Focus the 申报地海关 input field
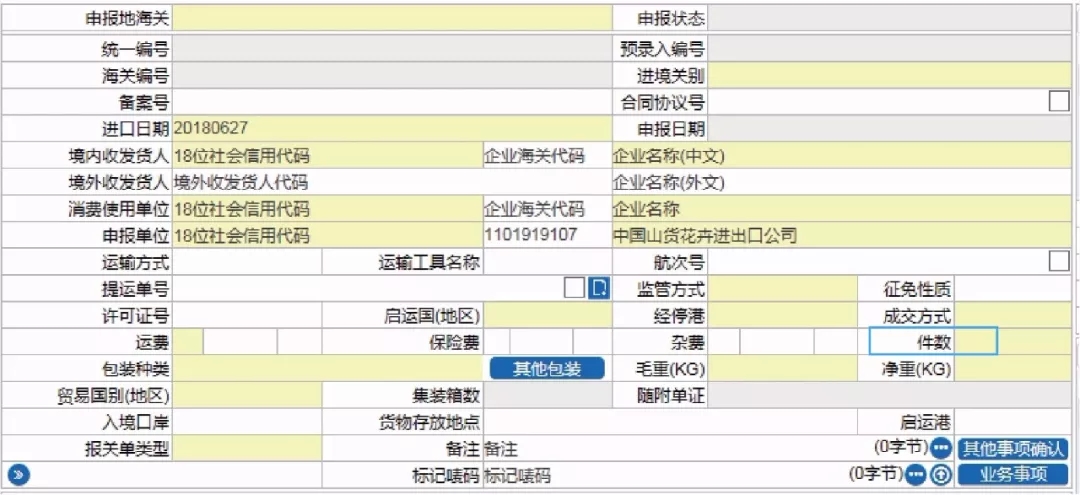 (x=391, y=18)
